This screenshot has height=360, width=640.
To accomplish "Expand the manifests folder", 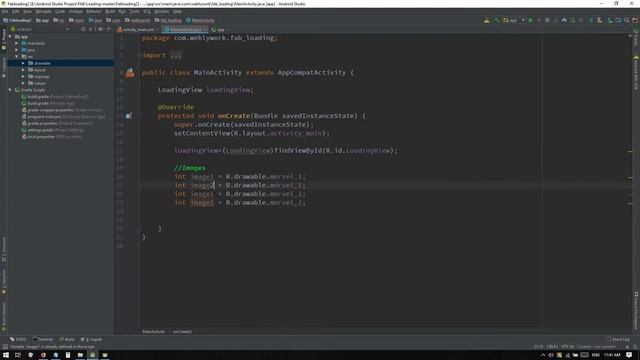I will click(x=17, y=43).
